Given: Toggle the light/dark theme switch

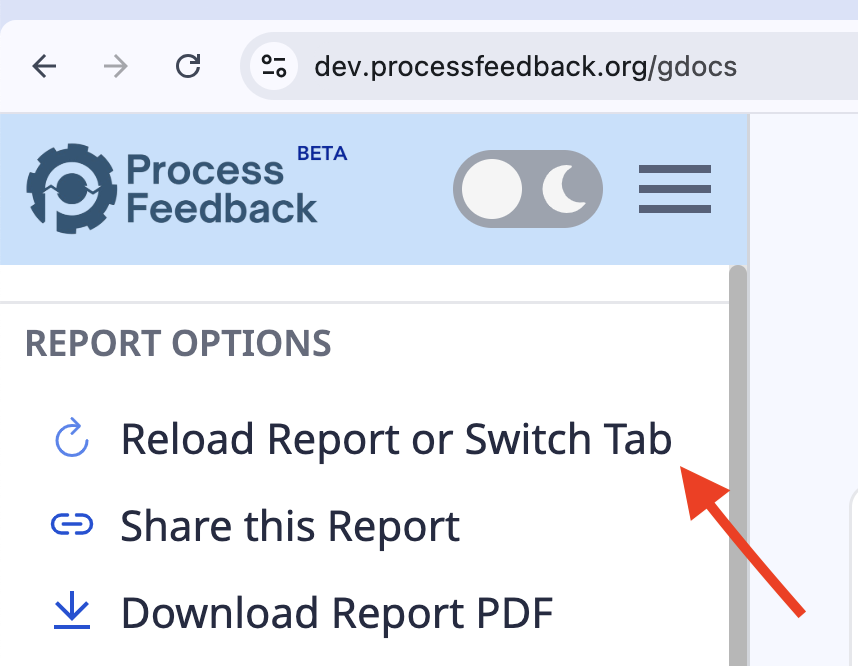Looking at the screenshot, I should point(528,188).
